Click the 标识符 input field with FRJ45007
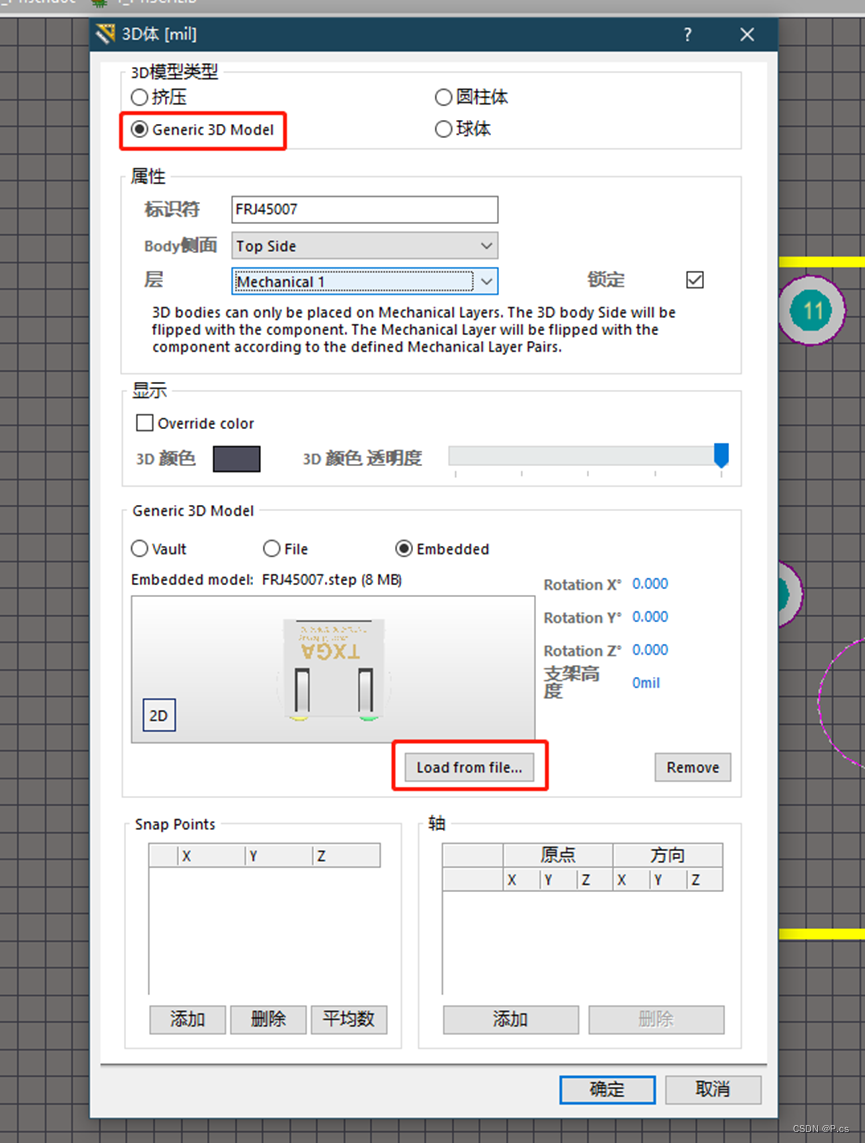Image resolution: width=865 pixels, height=1143 pixels. pos(364,209)
